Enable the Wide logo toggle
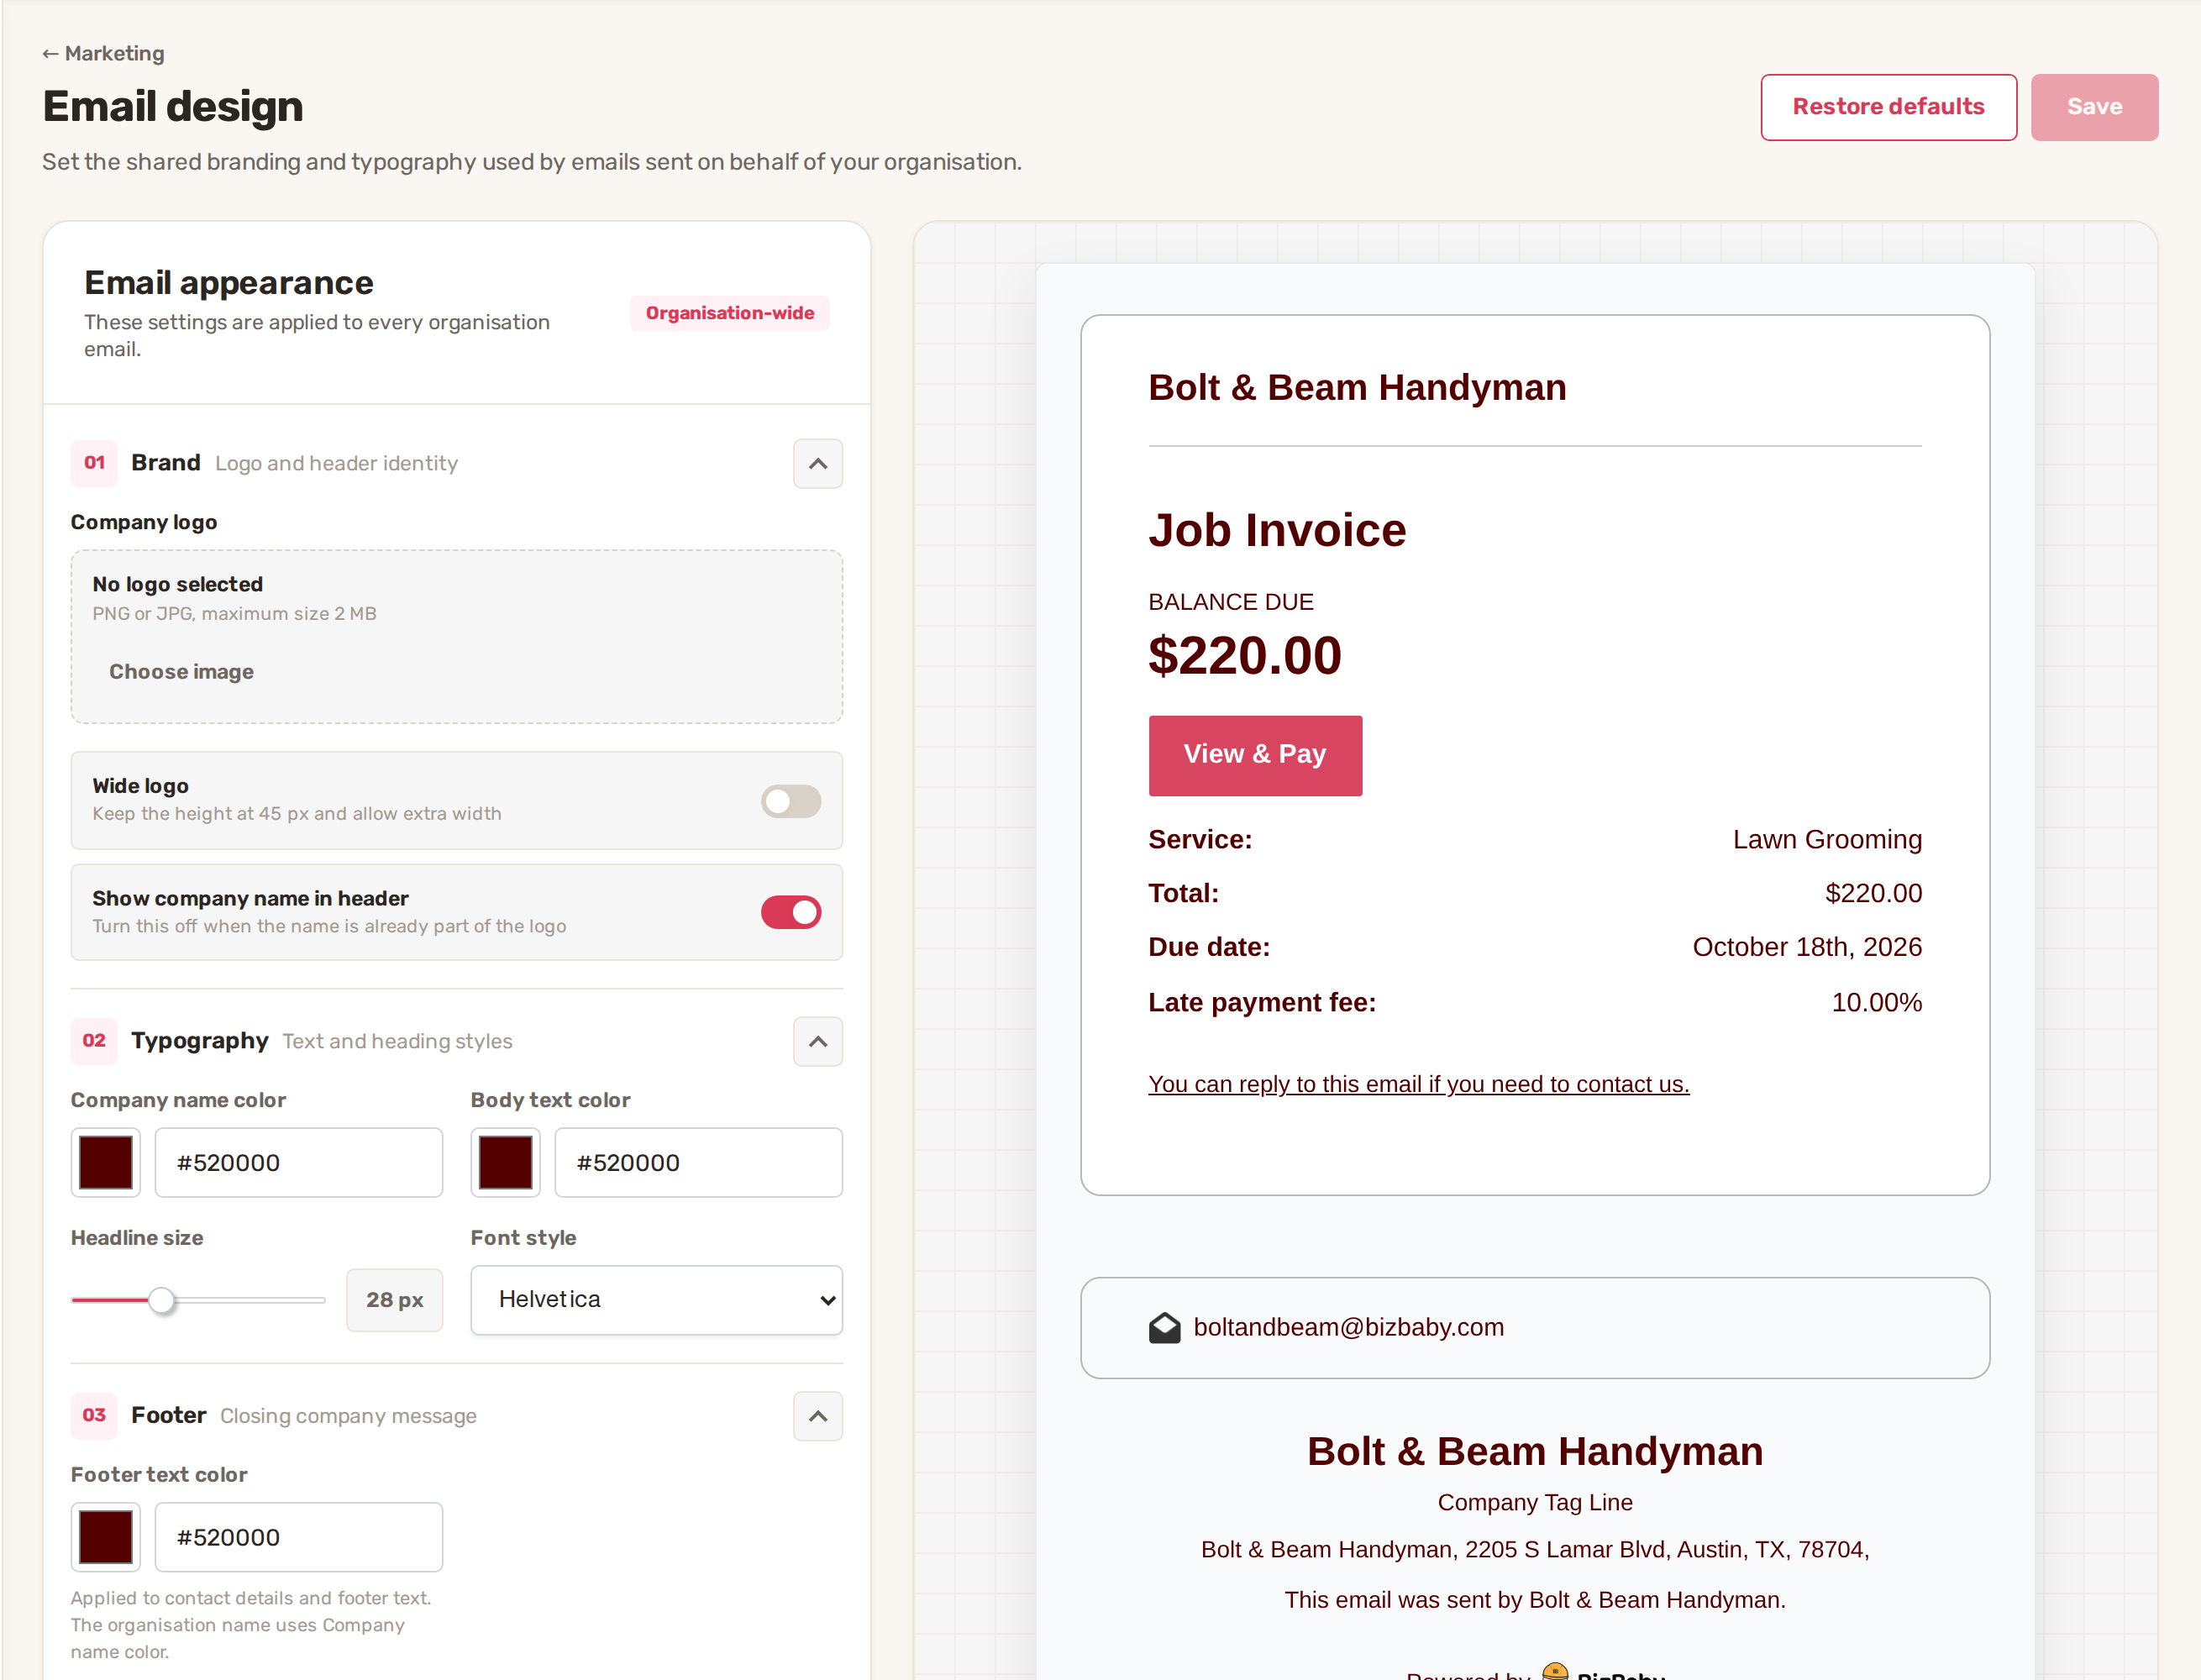The height and width of the screenshot is (1680, 2201). [x=791, y=801]
